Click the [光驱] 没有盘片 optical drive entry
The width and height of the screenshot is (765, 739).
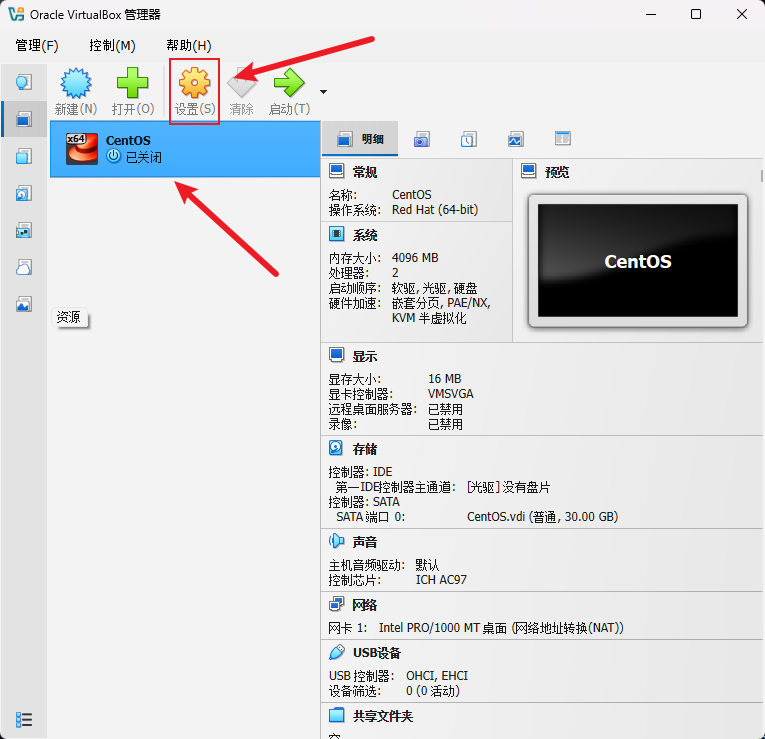pos(508,487)
